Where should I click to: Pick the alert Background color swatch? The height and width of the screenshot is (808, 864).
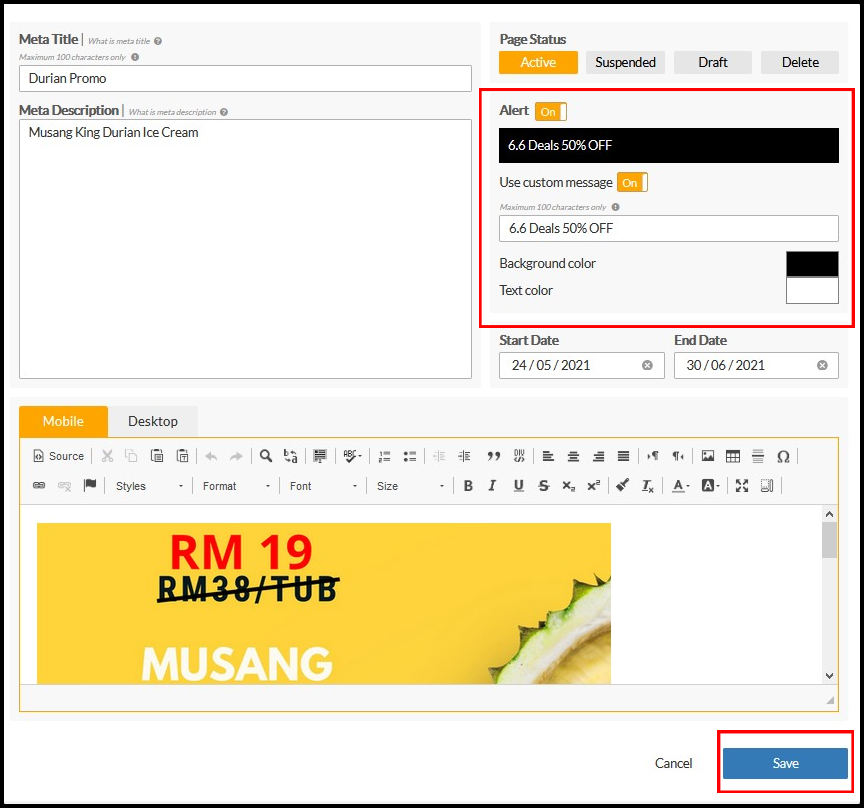[x=812, y=264]
